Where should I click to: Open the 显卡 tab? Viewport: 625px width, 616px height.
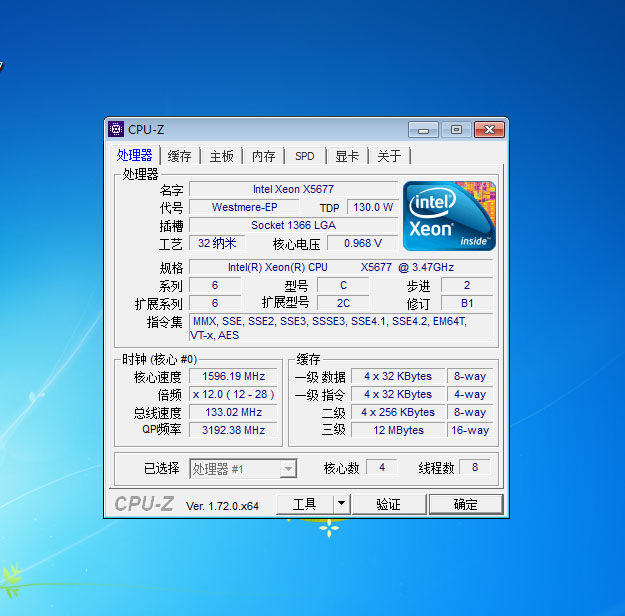pyautogui.click(x=347, y=156)
